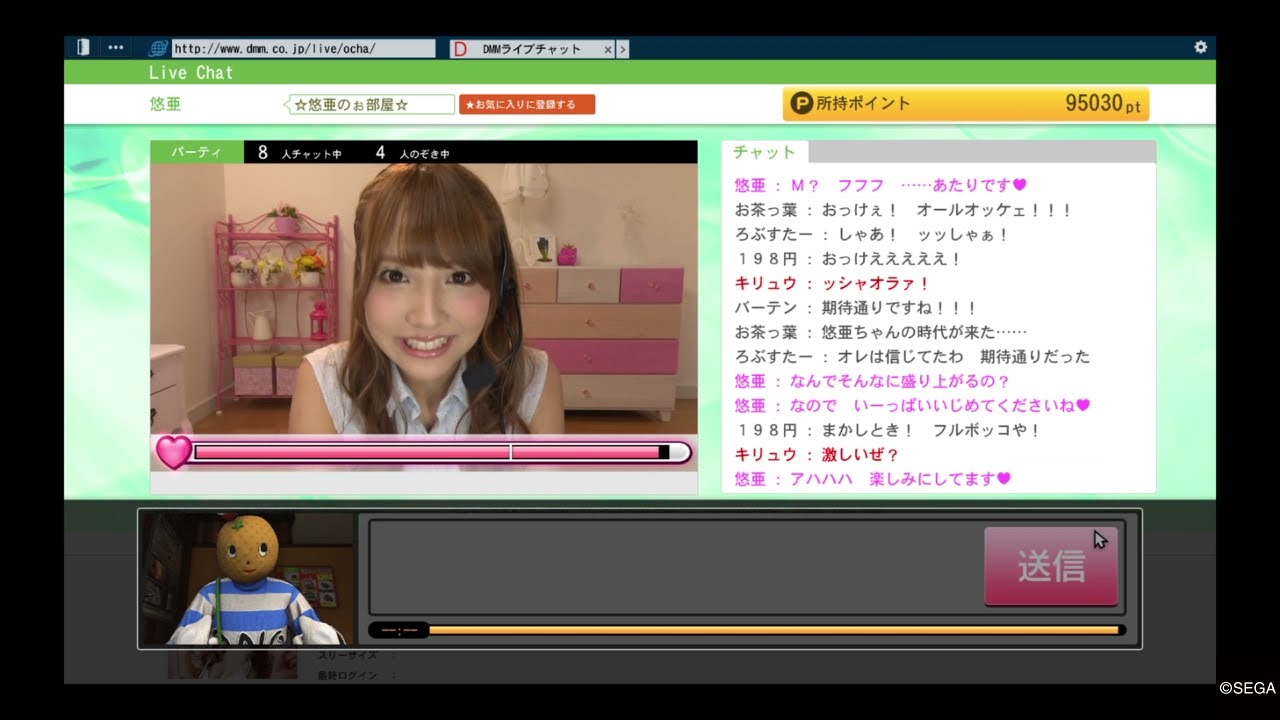
Task: Open browser settings gear icon
Action: [1200, 47]
